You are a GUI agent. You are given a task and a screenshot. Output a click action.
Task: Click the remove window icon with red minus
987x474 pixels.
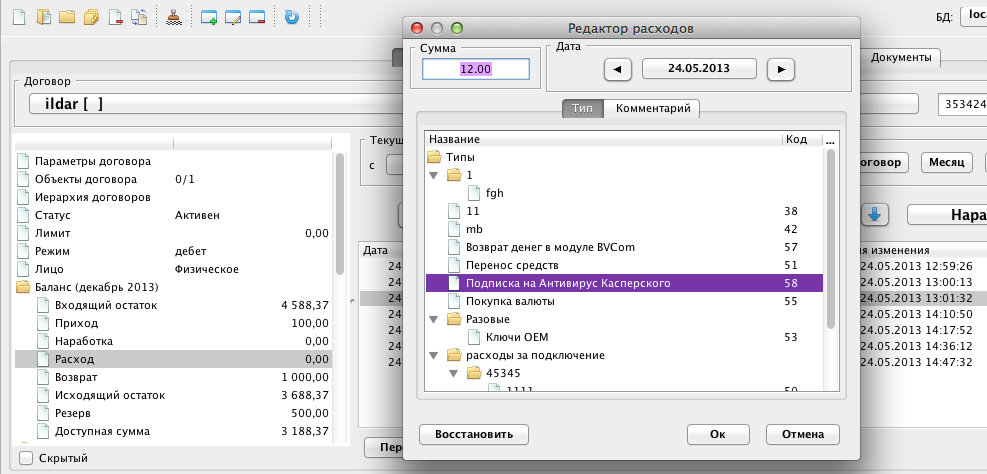(x=257, y=17)
